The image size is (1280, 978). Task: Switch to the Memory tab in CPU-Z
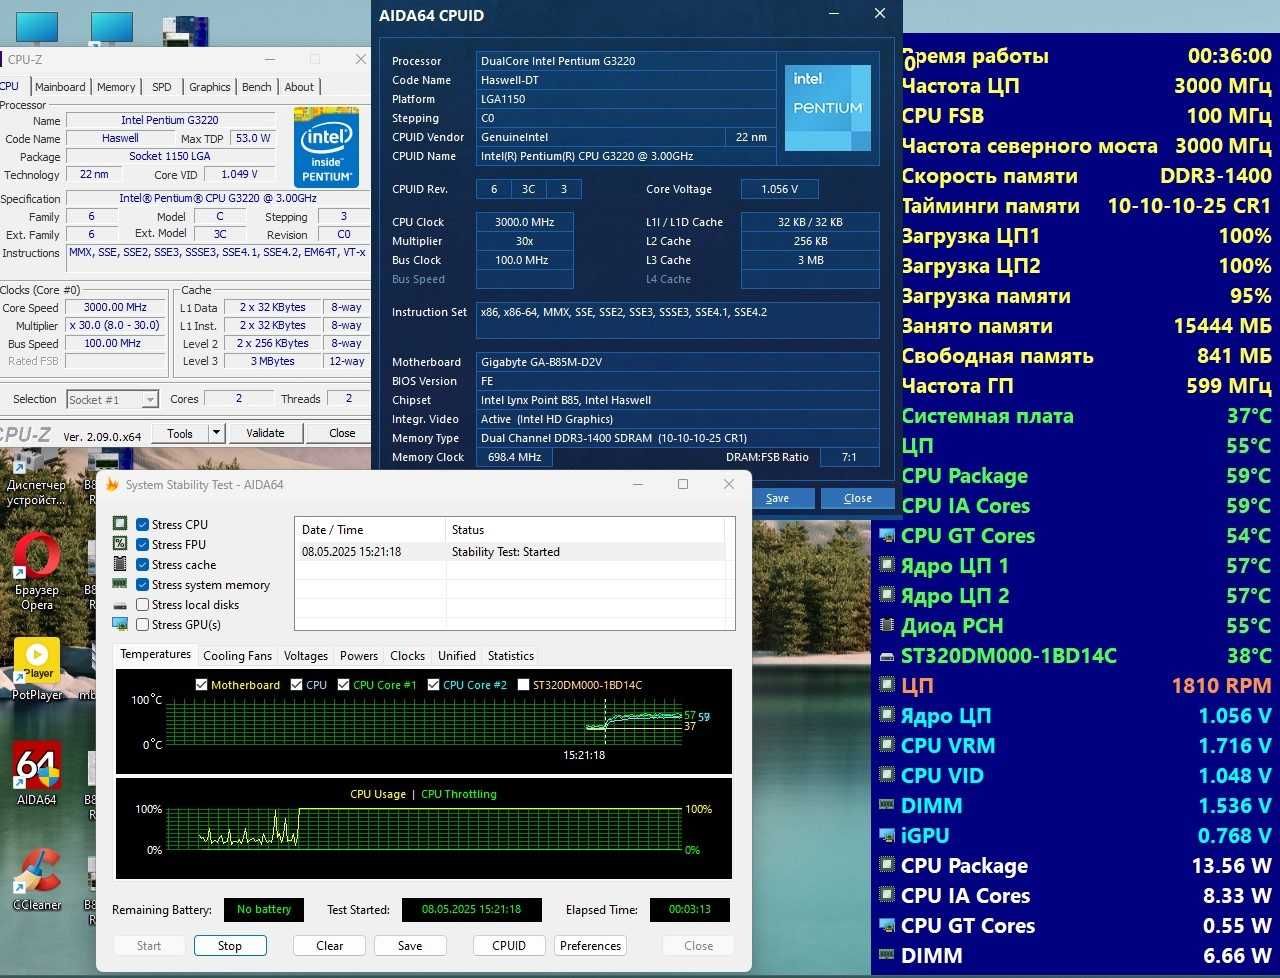(116, 87)
